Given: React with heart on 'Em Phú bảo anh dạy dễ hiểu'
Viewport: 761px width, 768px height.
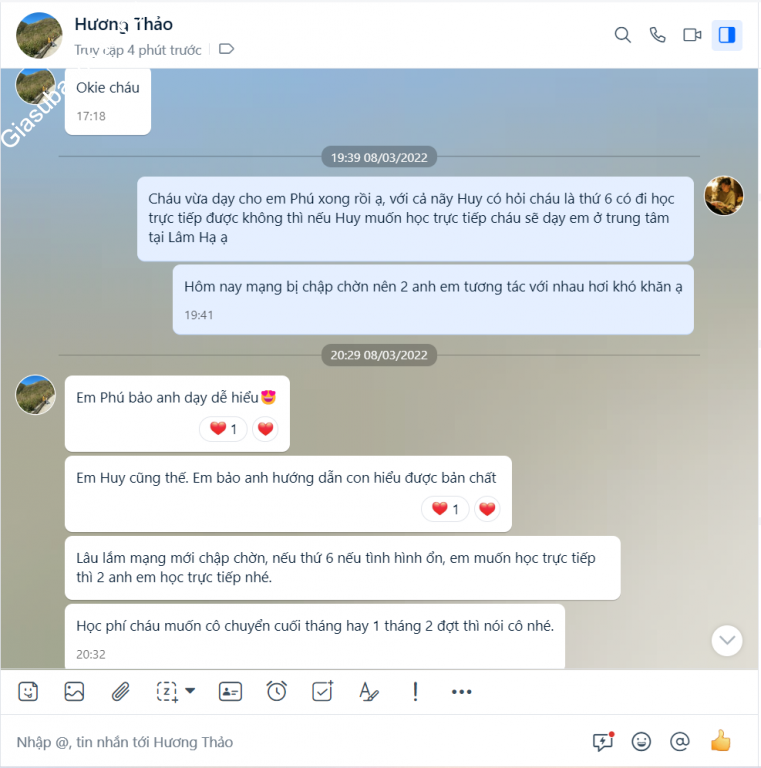Looking at the screenshot, I should pyautogui.click(x=265, y=429).
